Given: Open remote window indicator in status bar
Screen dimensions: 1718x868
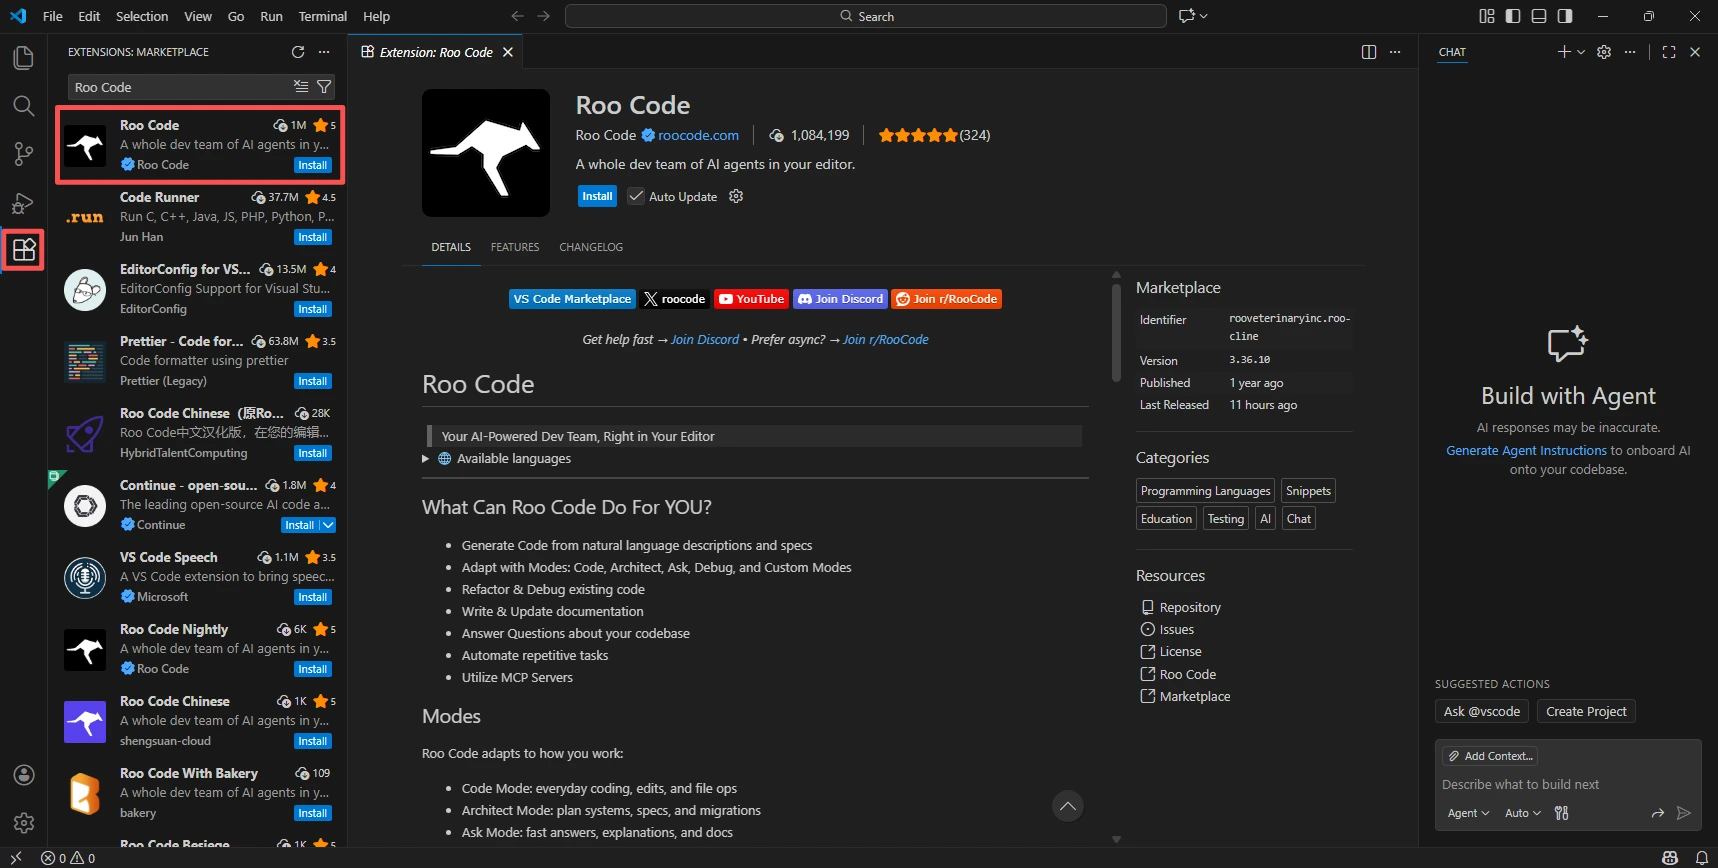Looking at the screenshot, I should click(16, 858).
